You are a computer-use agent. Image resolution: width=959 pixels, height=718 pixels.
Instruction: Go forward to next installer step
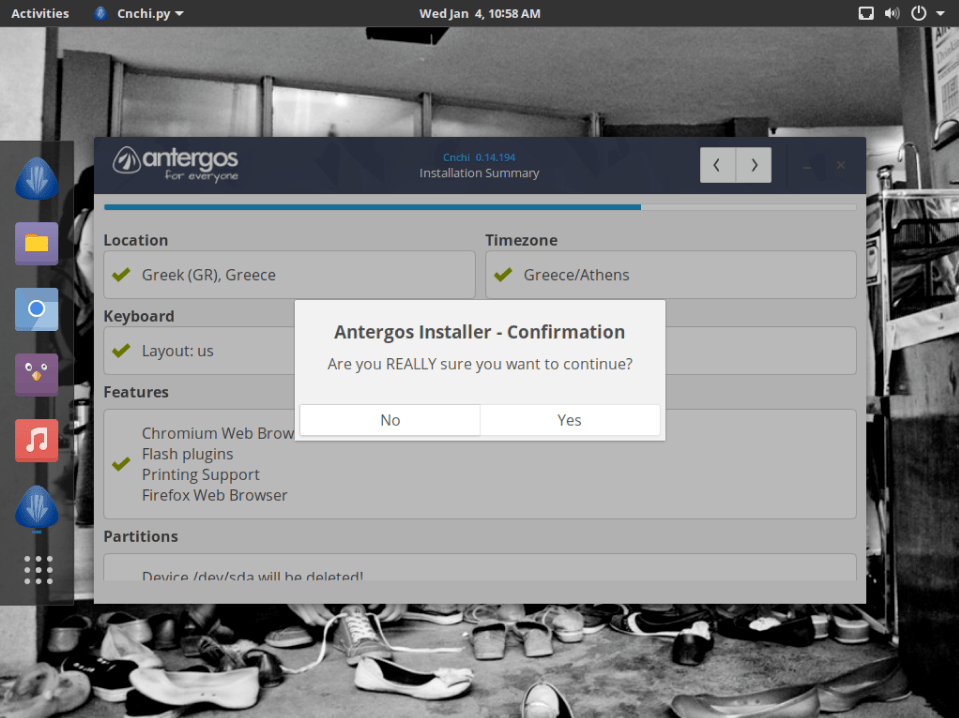754,165
